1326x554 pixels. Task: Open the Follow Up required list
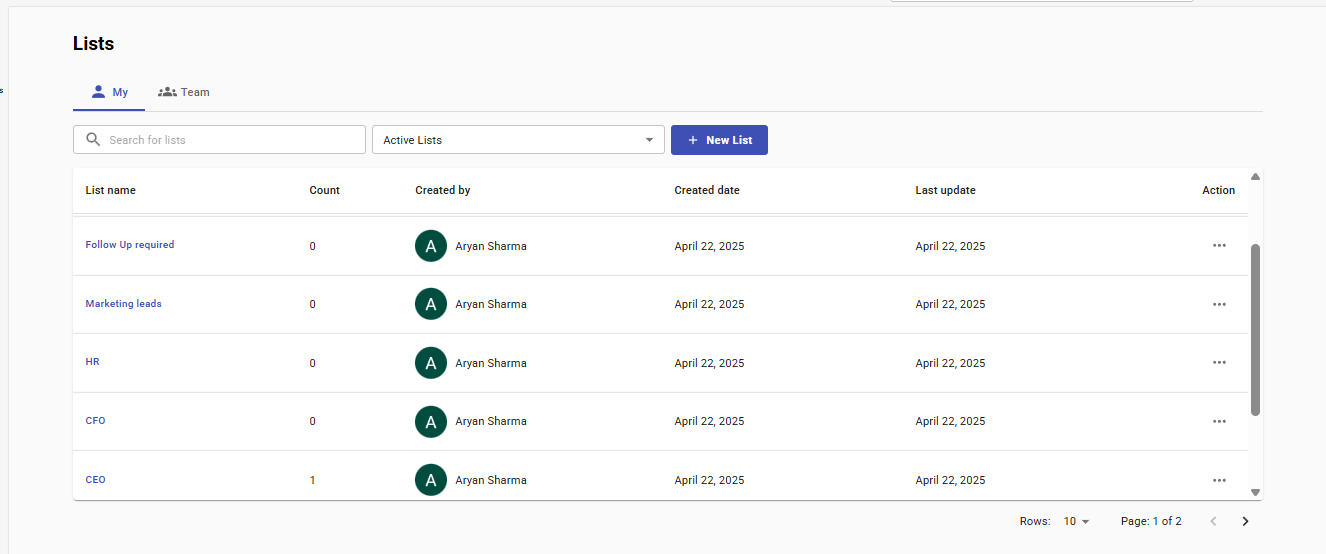[x=130, y=245]
